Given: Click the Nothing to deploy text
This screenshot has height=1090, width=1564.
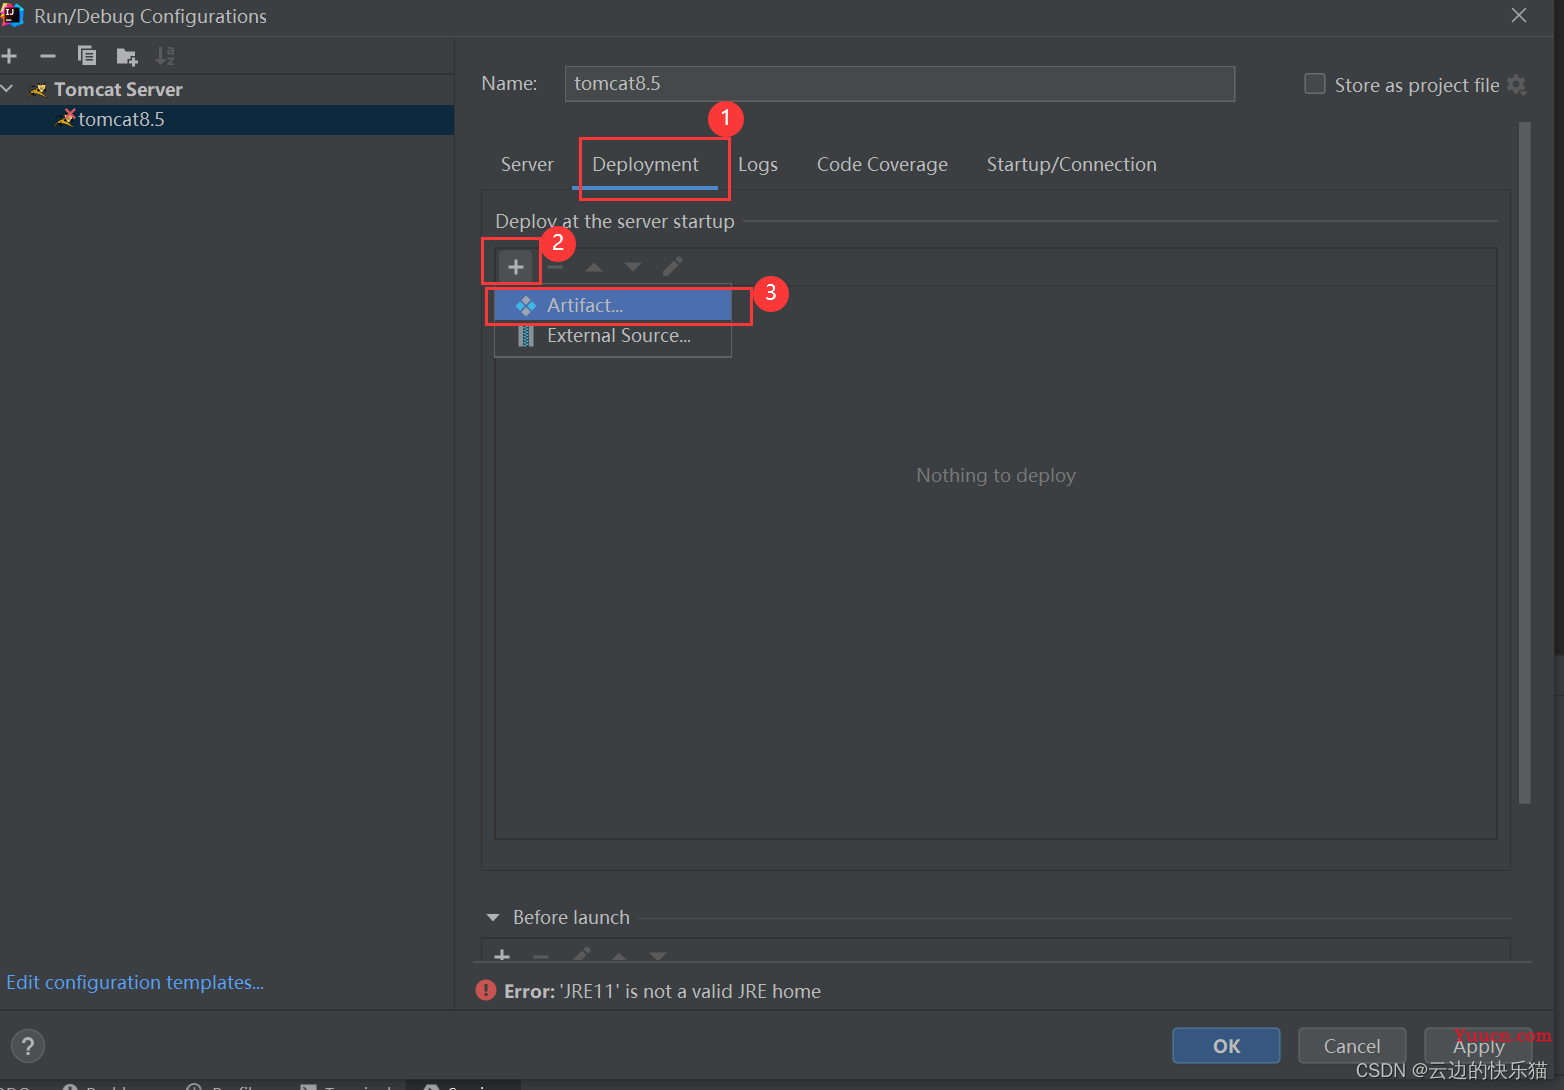Looking at the screenshot, I should click(996, 475).
